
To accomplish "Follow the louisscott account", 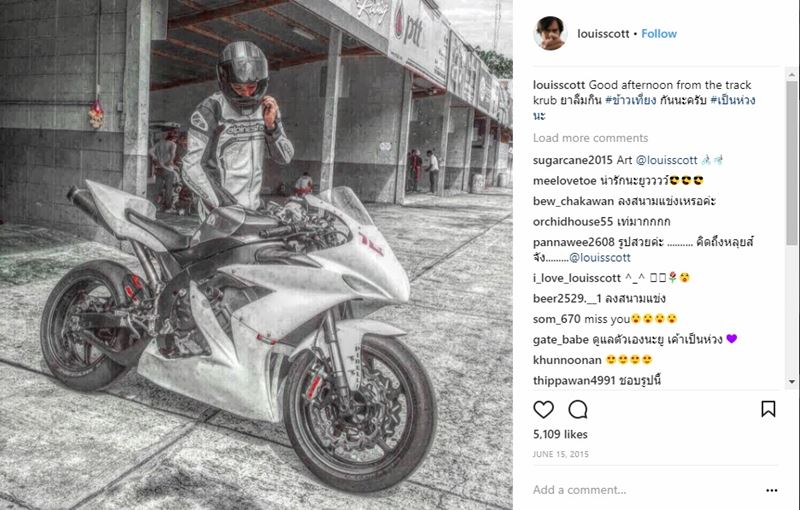I will (659, 34).
